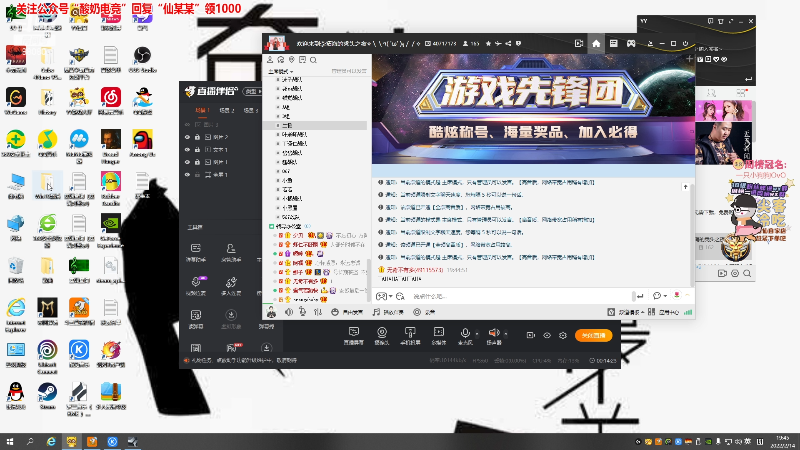The image size is (800, 450).
Task: Click the chat scroll-to-top arrow
Action: (x=685, y=187)
